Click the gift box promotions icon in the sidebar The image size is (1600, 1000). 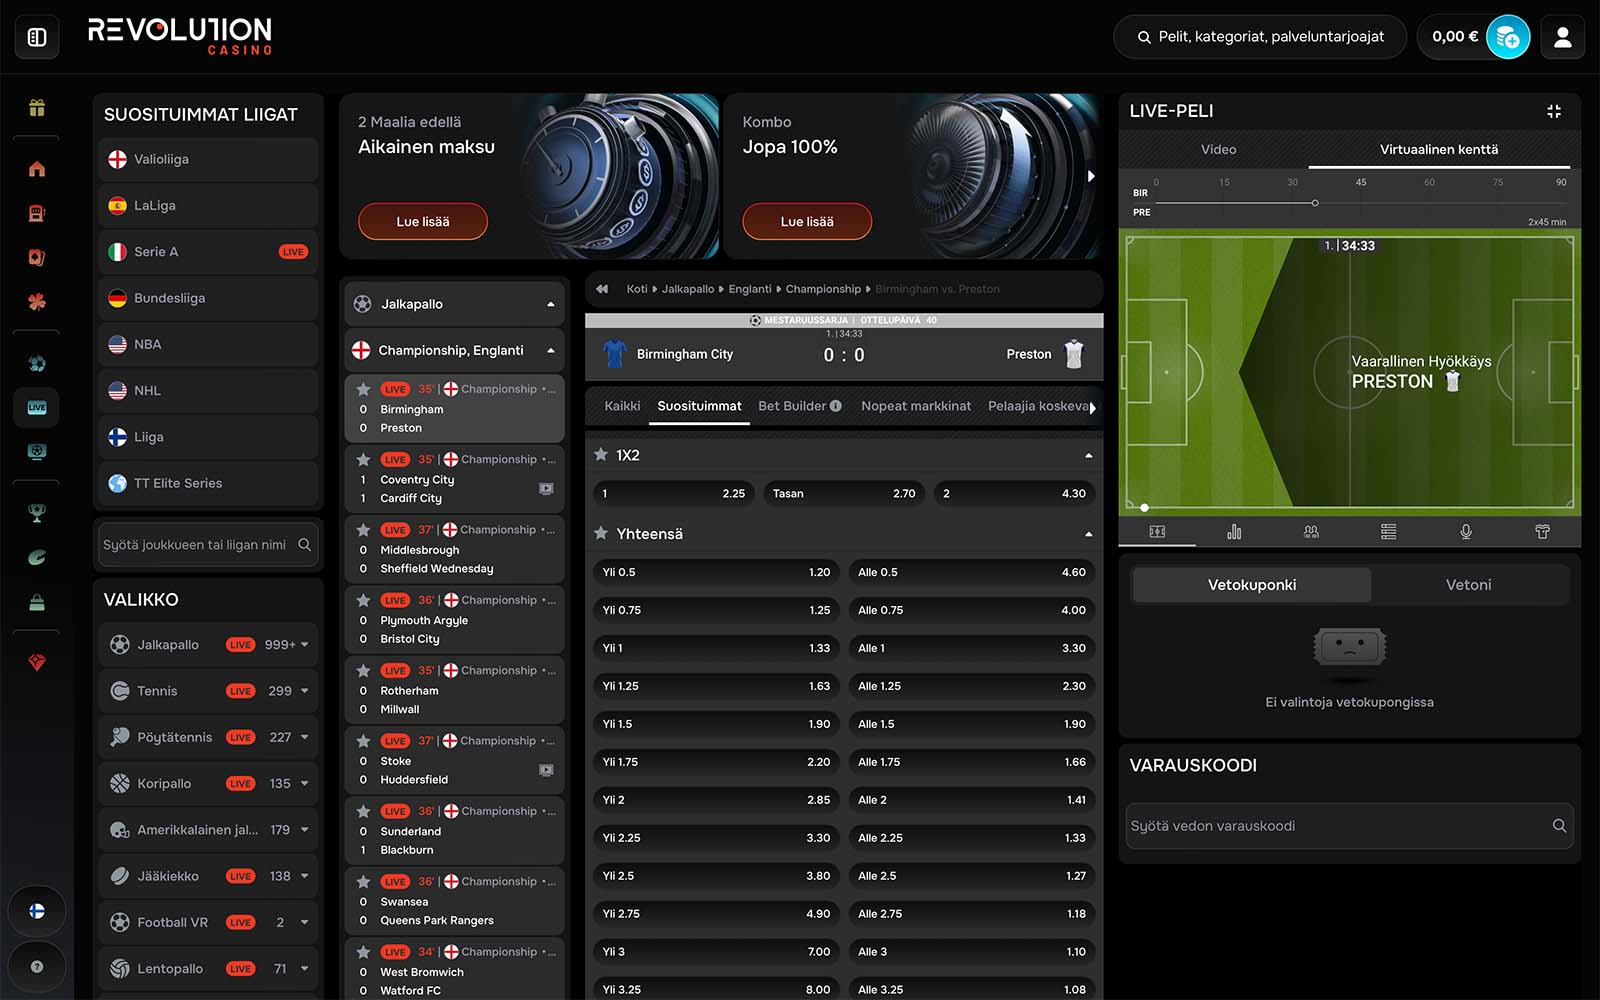[37, 108]
